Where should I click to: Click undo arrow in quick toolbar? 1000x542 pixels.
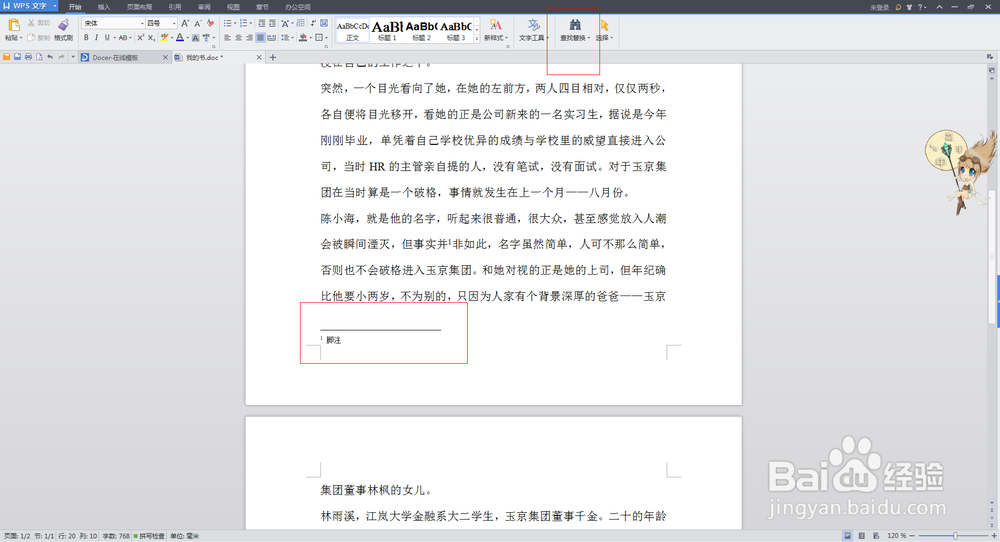point(50,57)
